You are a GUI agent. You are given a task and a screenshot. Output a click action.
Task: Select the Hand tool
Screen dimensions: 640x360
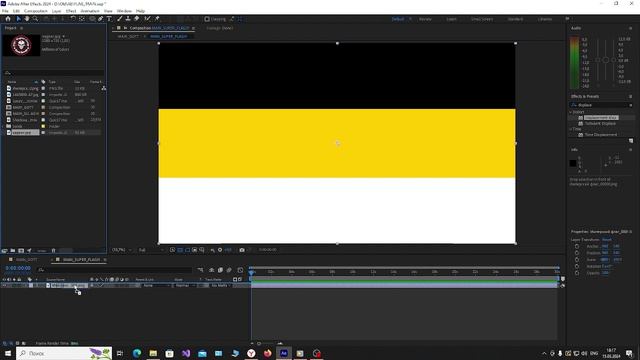pyautogui.click(x=27, y=19)
